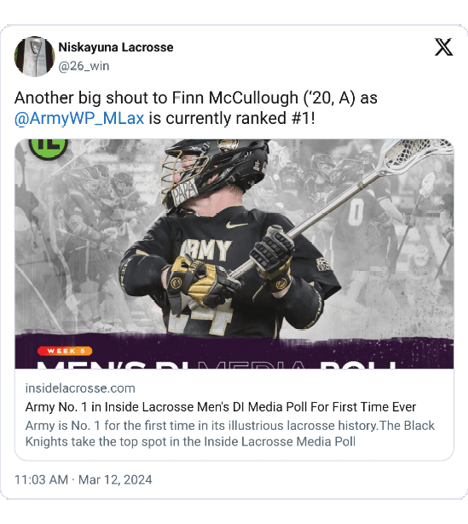Open the 11:03 AM timestamp link
Screen dimensions: 468x524
(41, 480)
